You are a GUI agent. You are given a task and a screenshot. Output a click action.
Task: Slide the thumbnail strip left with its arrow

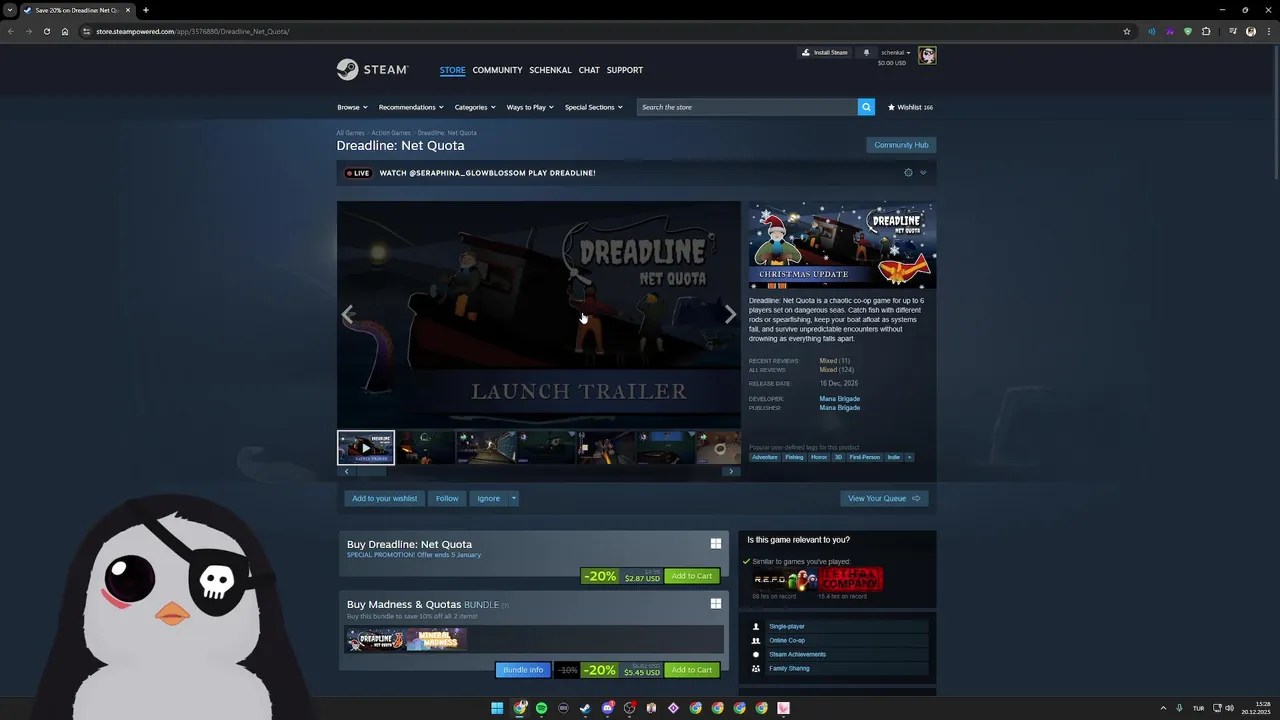click(347, 471)
